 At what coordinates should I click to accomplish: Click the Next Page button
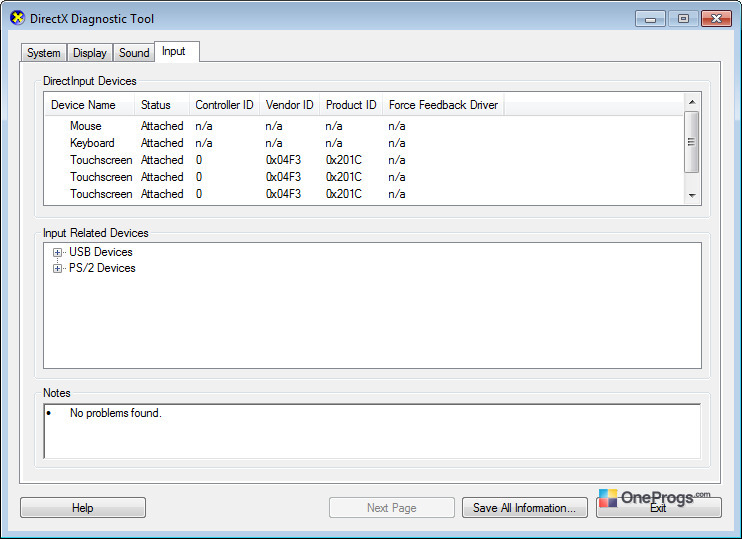pos(391,508)
